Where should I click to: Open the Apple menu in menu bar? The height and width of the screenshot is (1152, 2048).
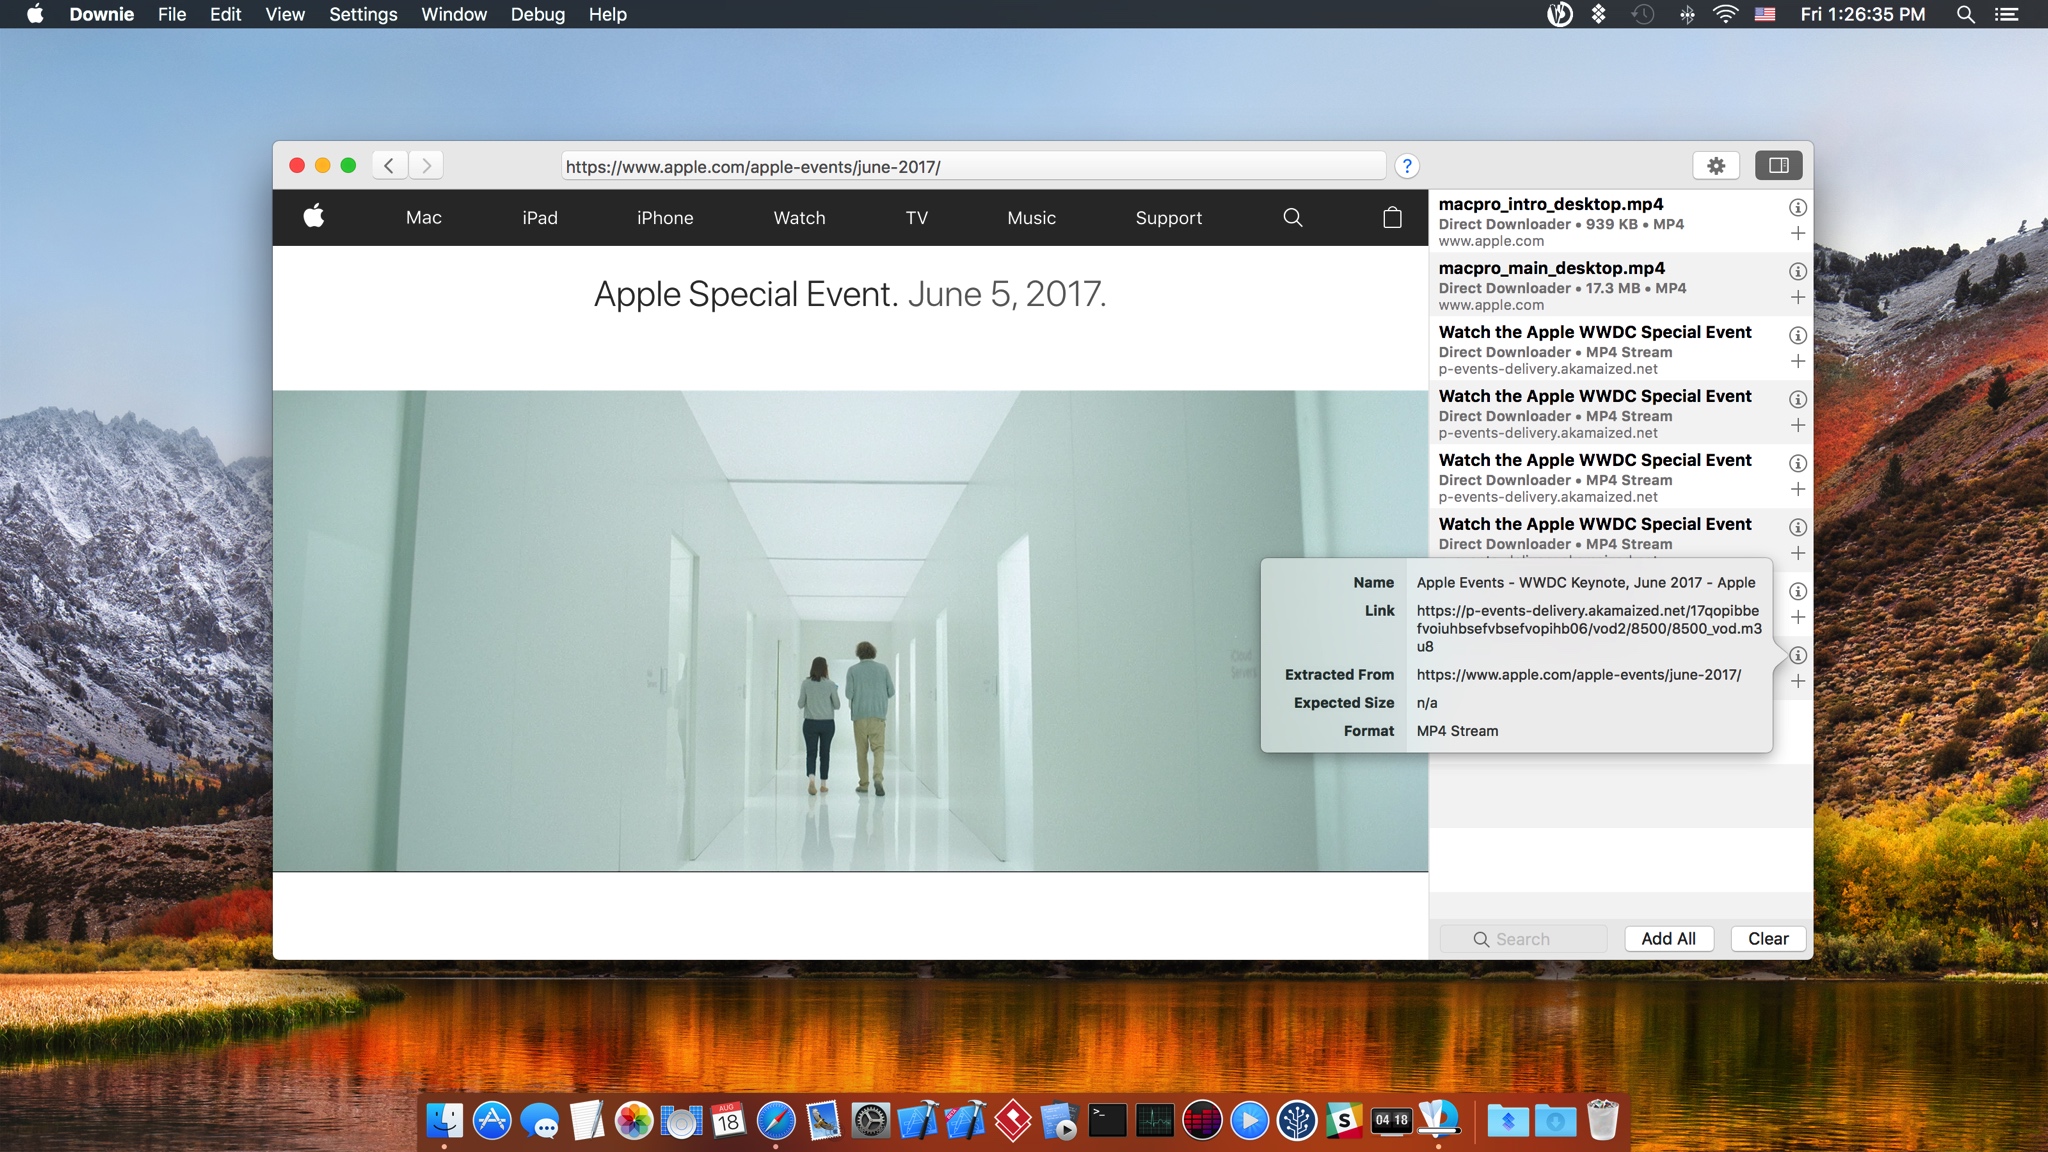point(35,14)
